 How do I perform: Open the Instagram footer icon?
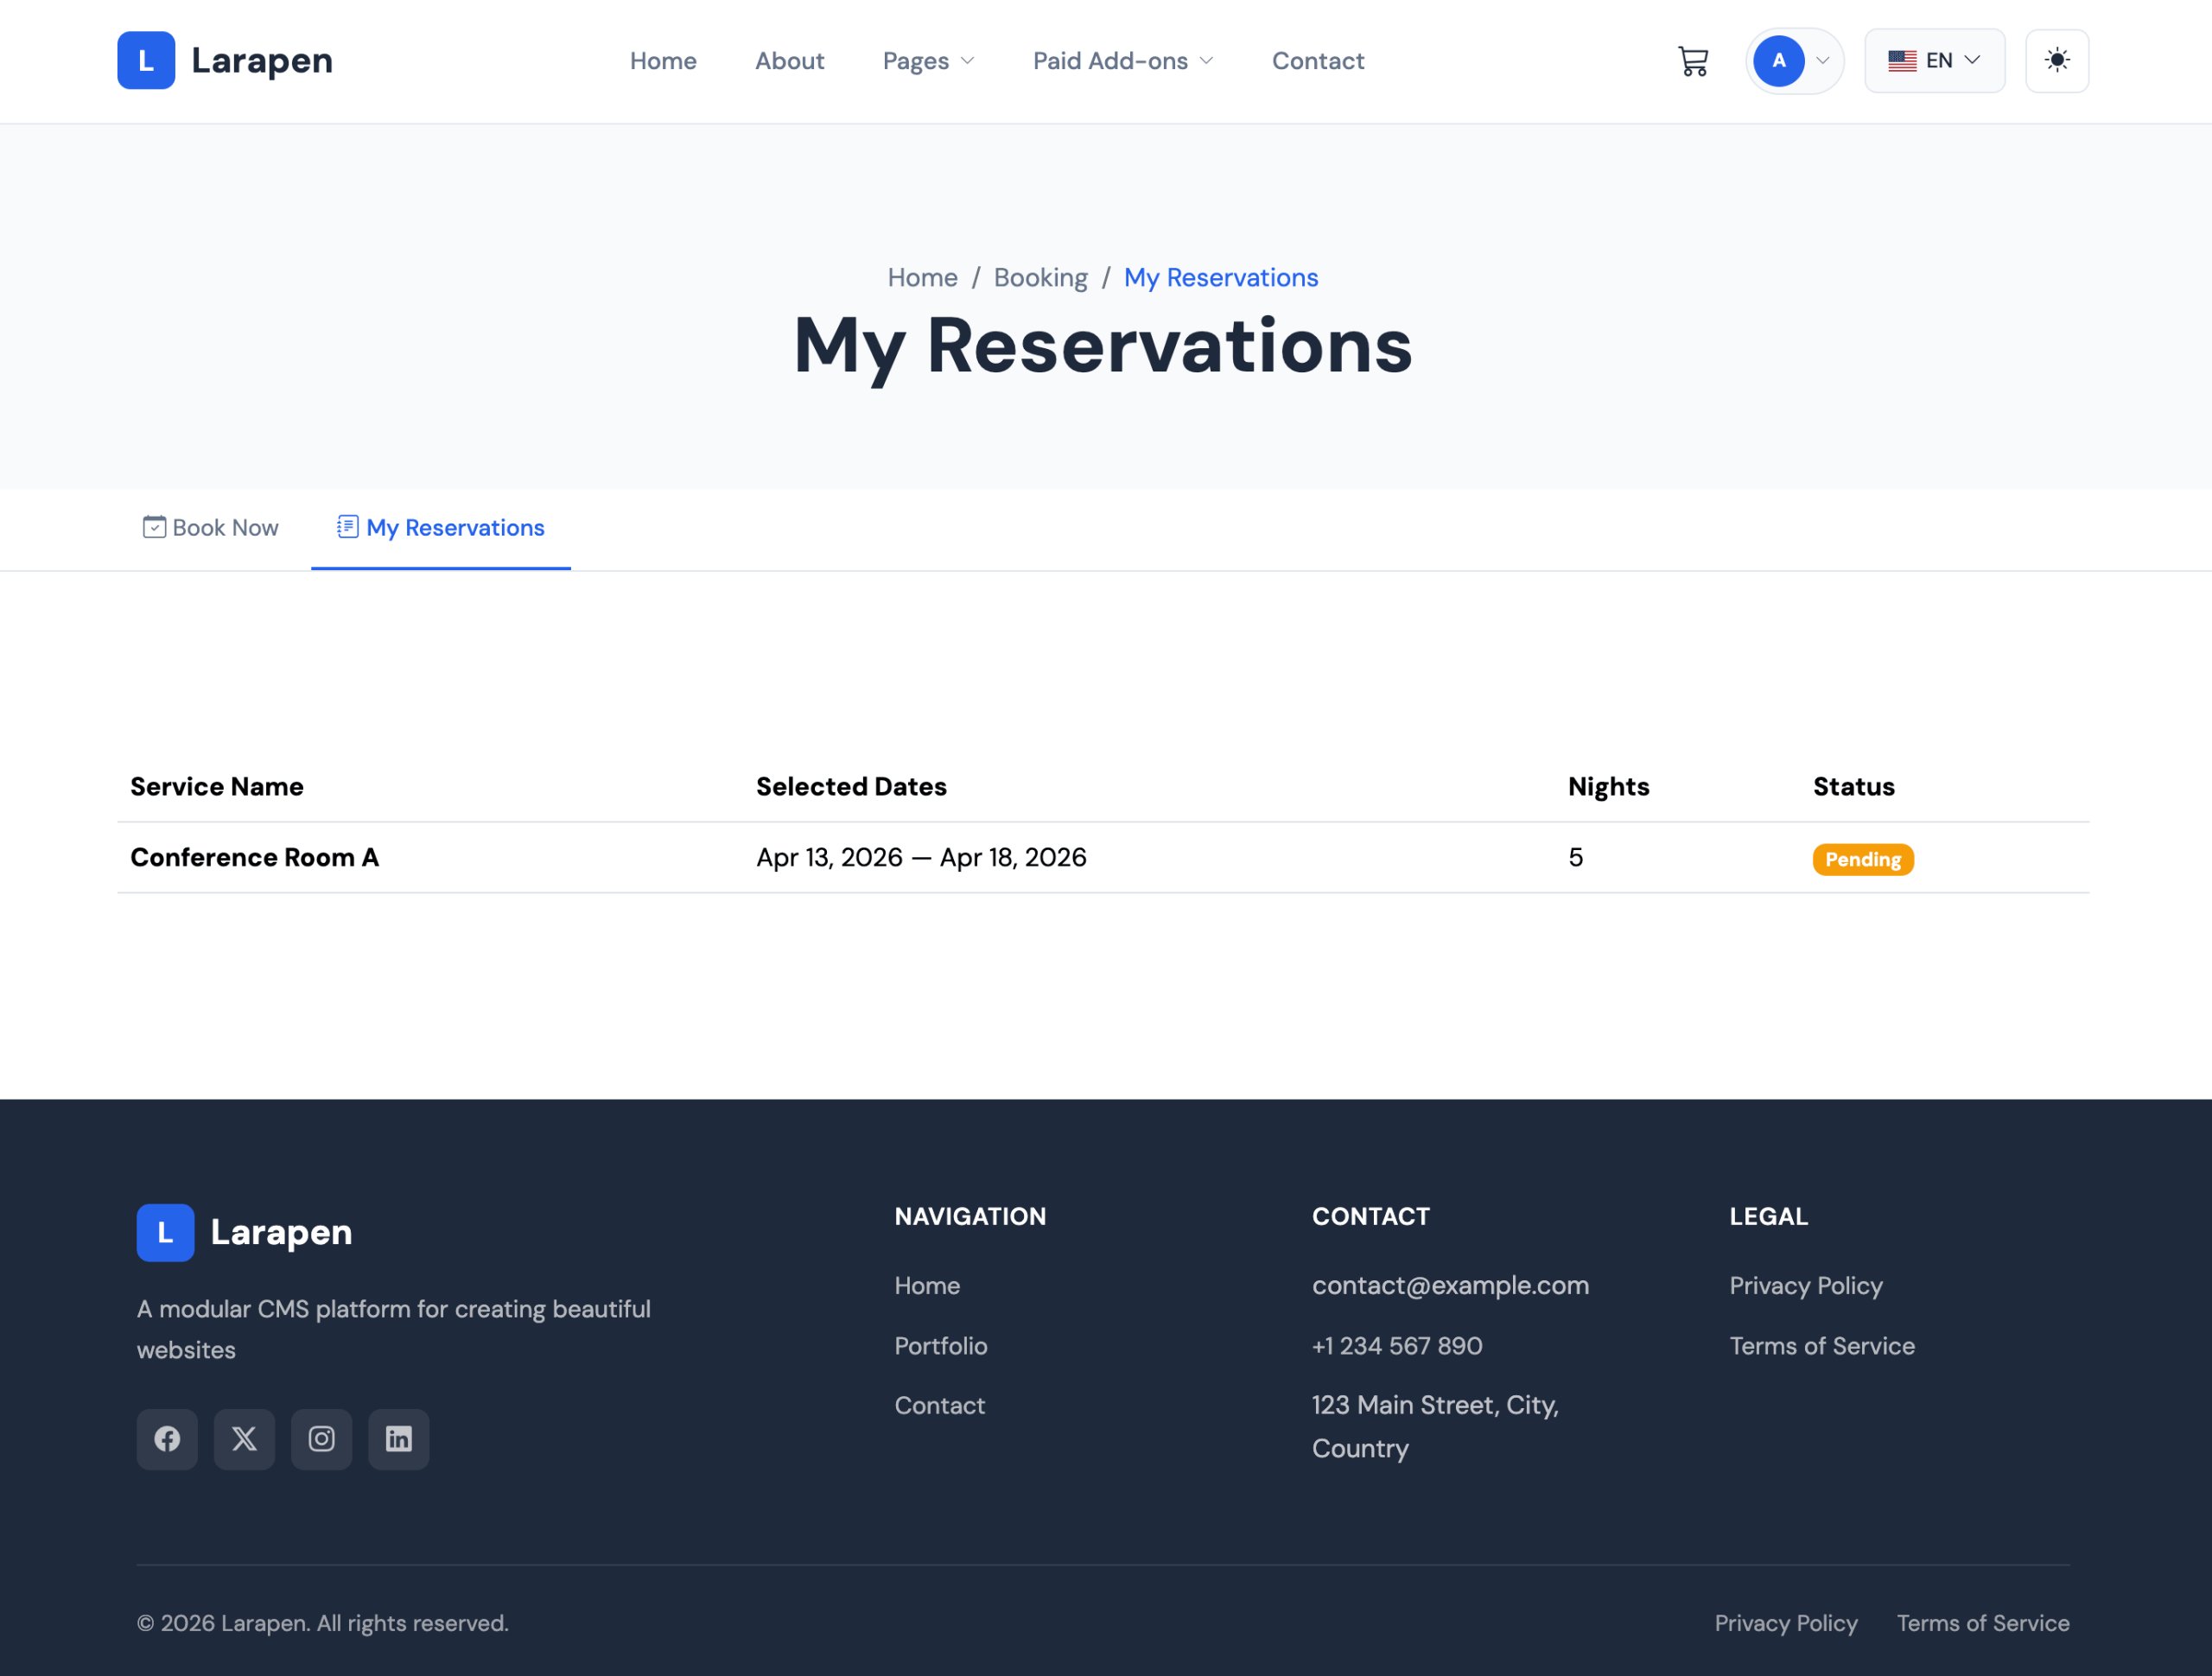[321, 1439]
